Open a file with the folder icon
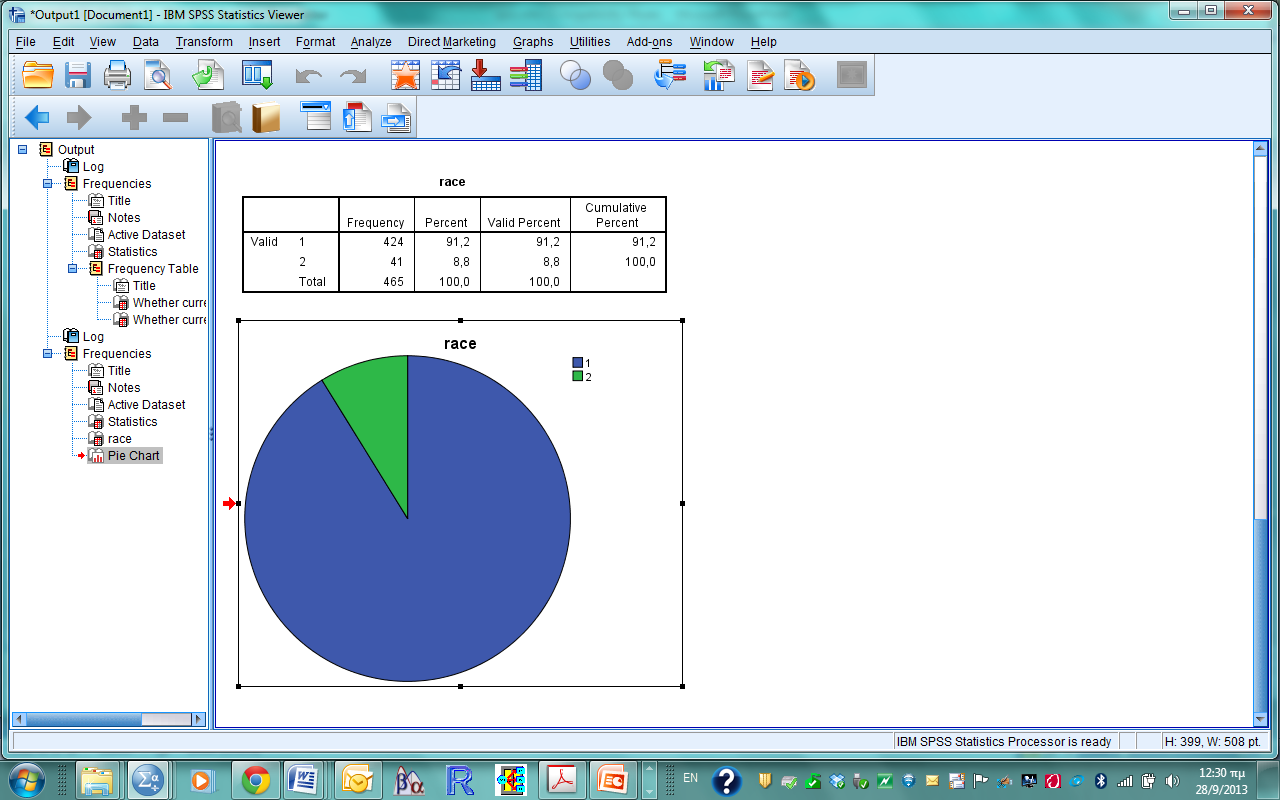The image size is (1280, 800). (x=38, y=75)
